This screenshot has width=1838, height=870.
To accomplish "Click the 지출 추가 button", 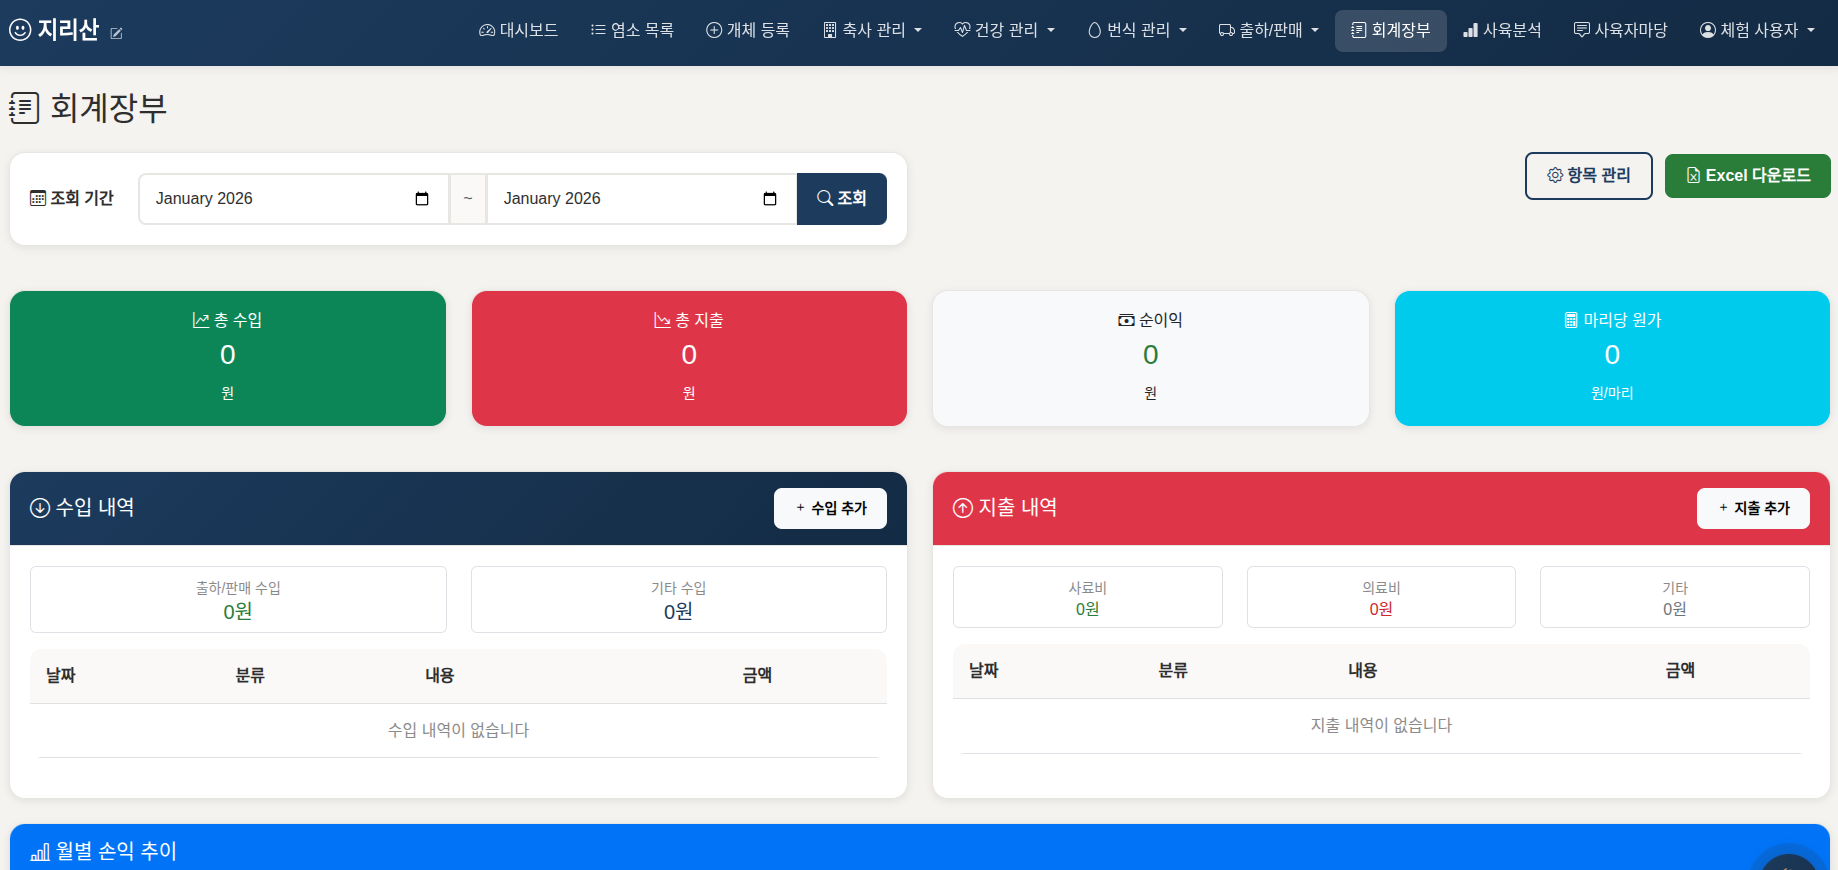I will point(1753,508).
